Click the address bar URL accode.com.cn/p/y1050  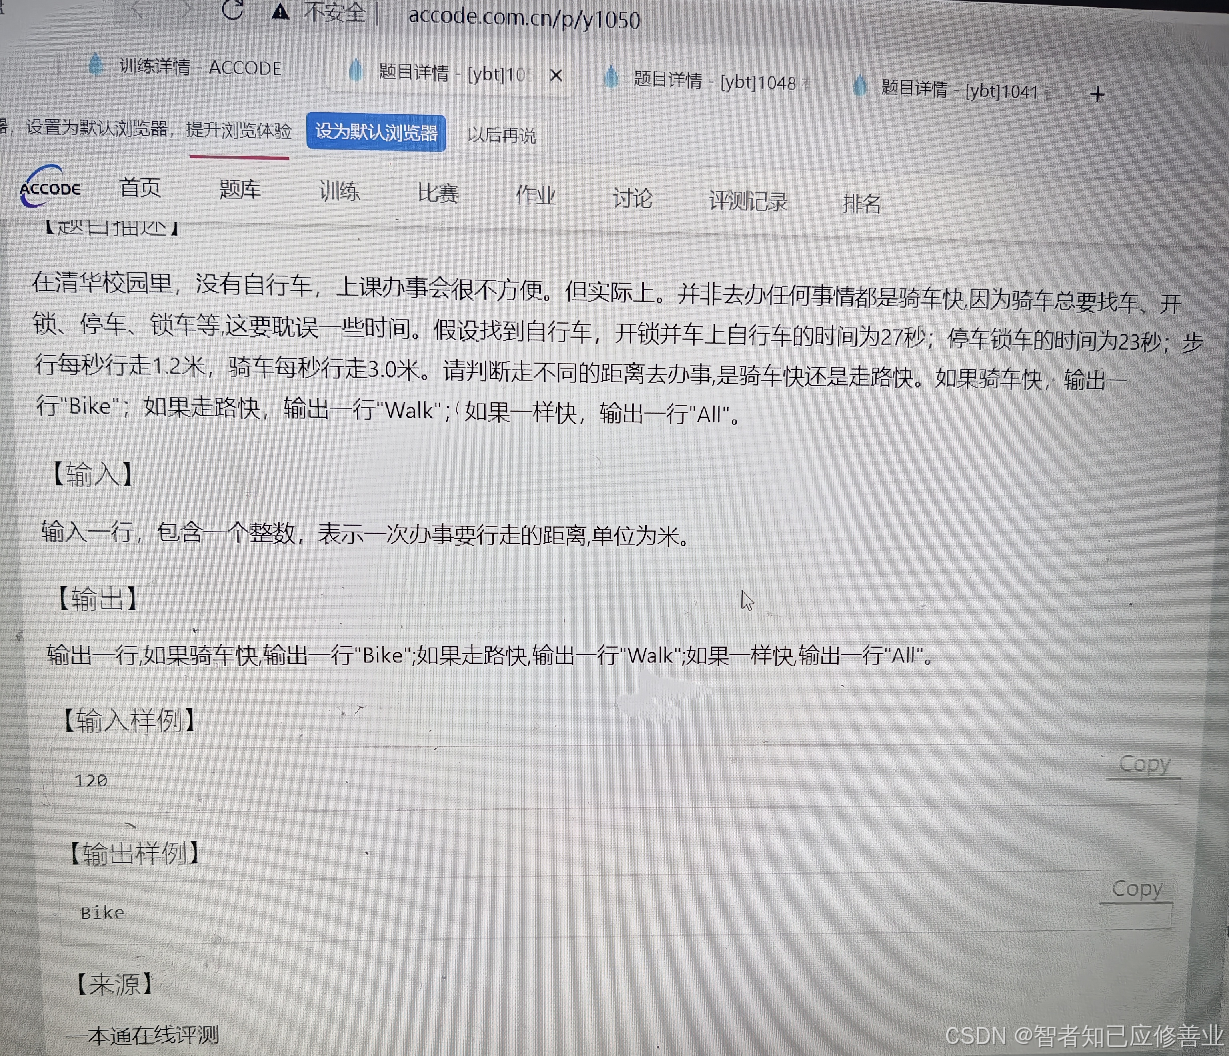tap(524, 18)
